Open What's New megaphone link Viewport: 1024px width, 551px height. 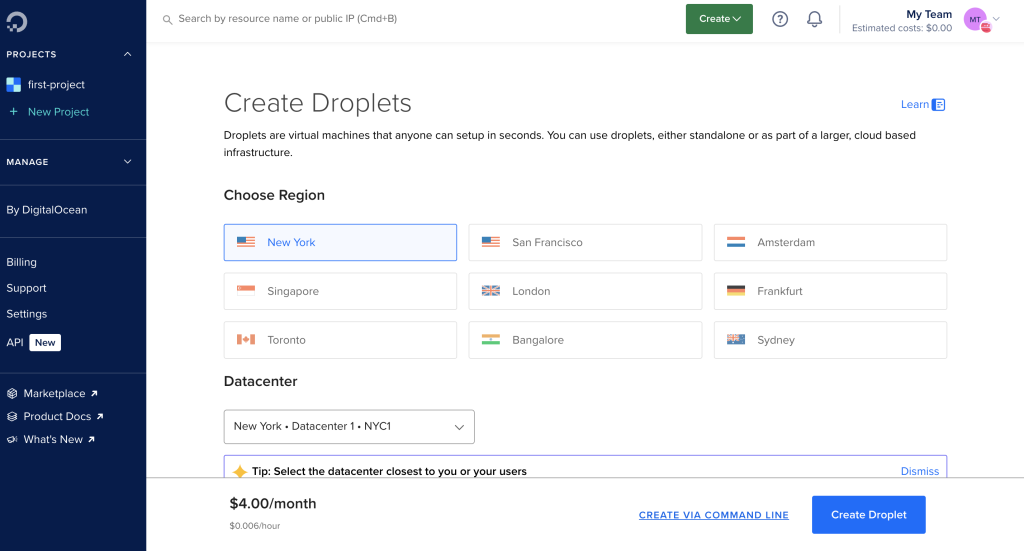click(51, 439)
